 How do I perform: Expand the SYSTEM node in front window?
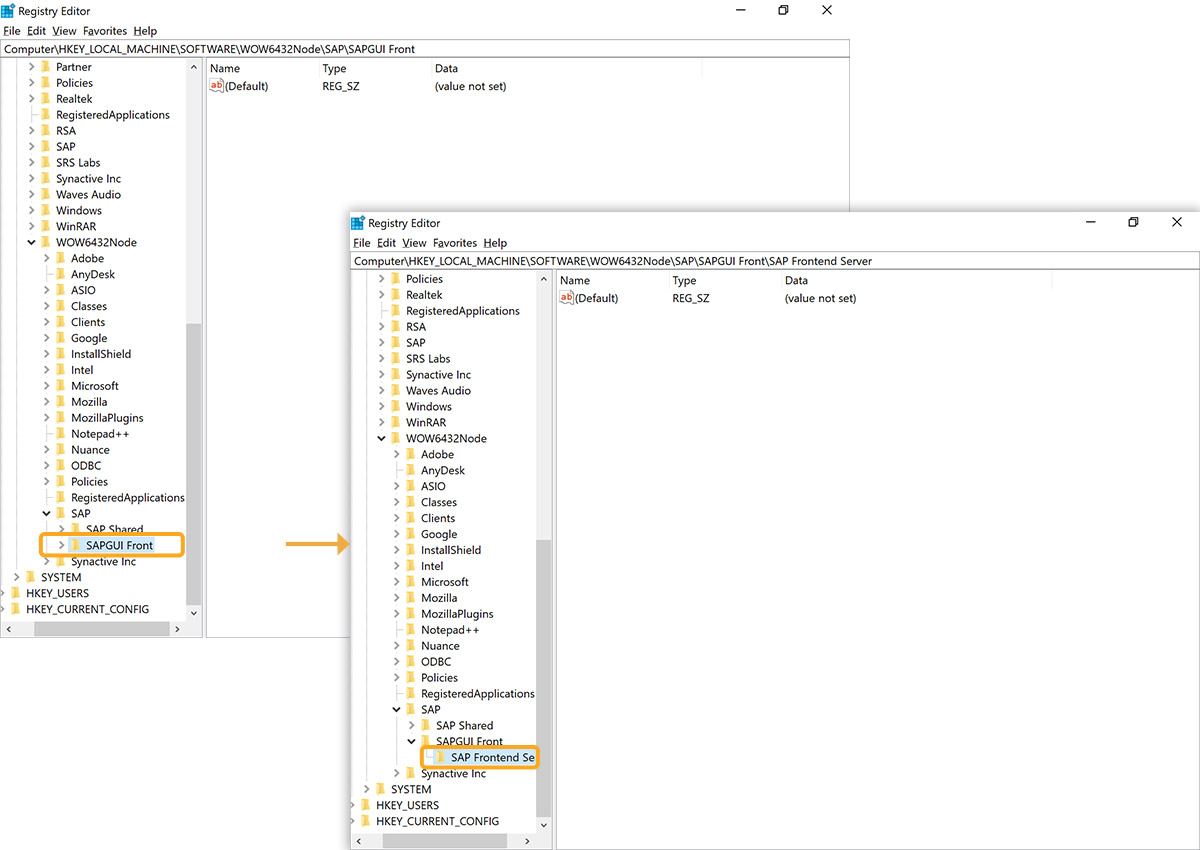(367, 789)
